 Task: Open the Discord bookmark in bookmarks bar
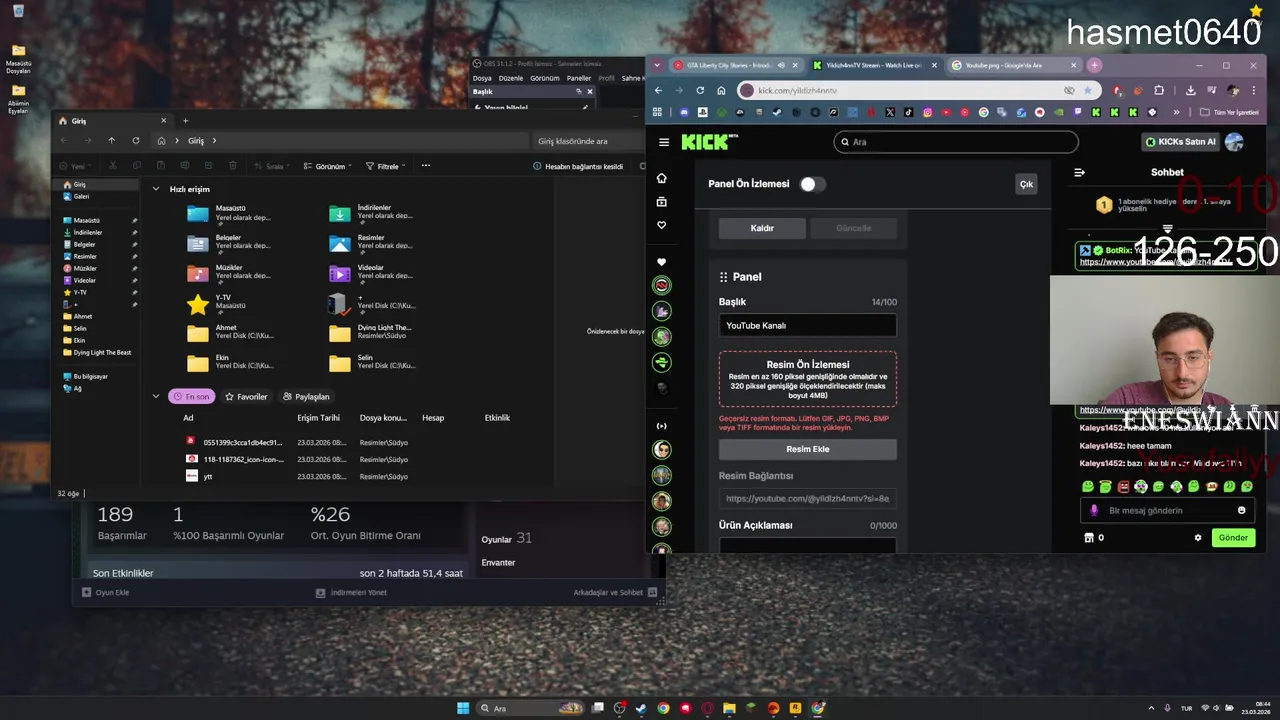tap(685, 112)
